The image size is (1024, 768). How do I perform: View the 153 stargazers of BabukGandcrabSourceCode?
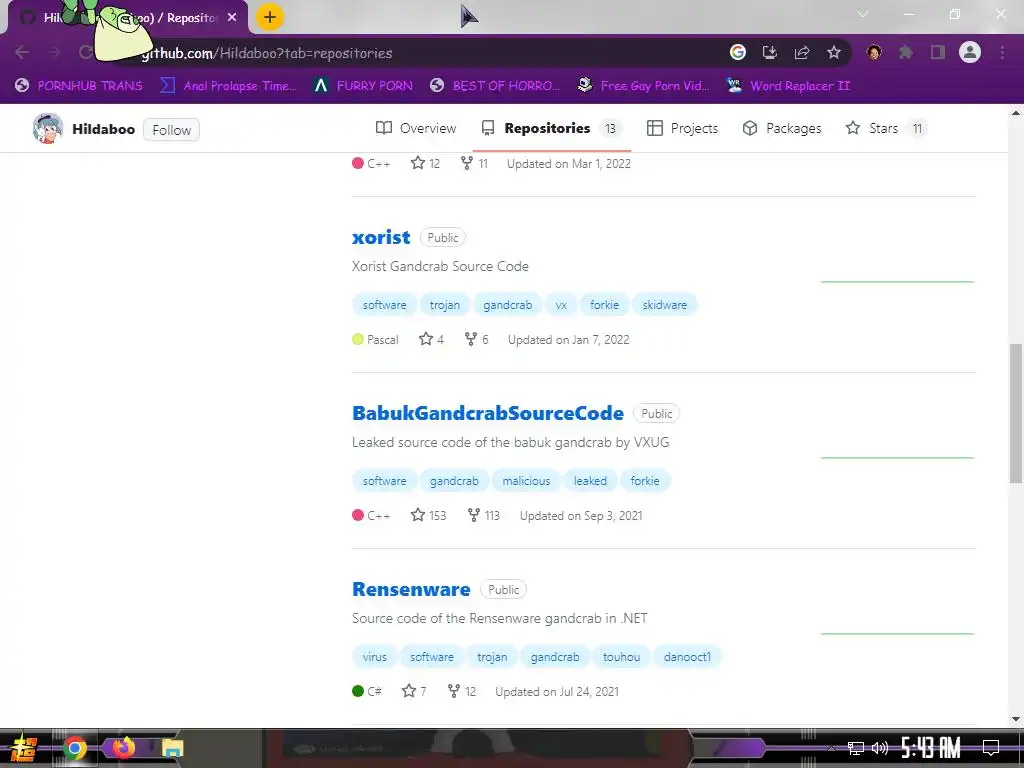428,515
